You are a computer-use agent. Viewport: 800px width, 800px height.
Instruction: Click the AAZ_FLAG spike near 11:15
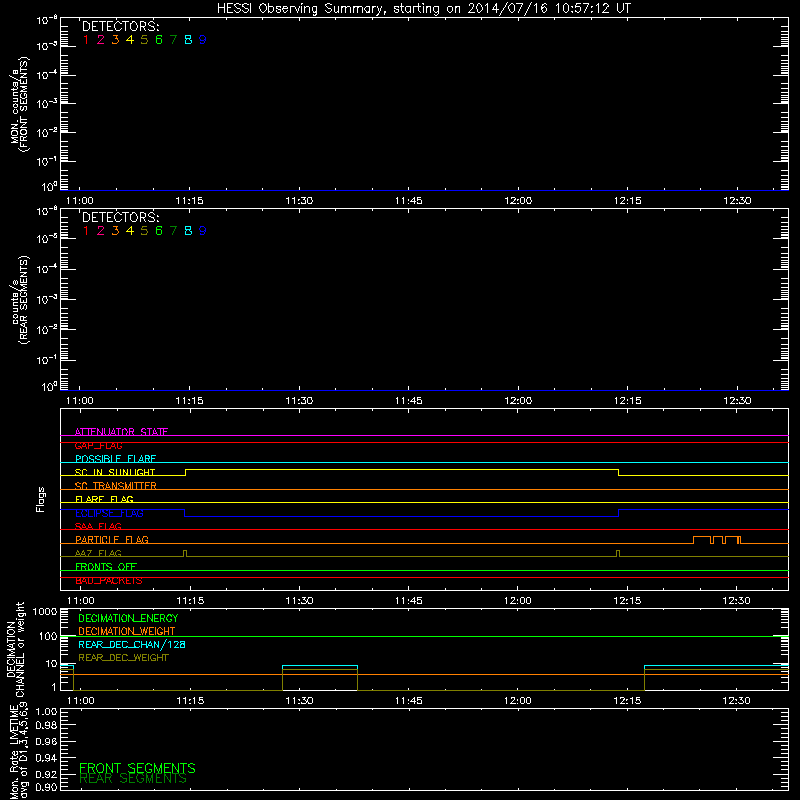point(185,553)
